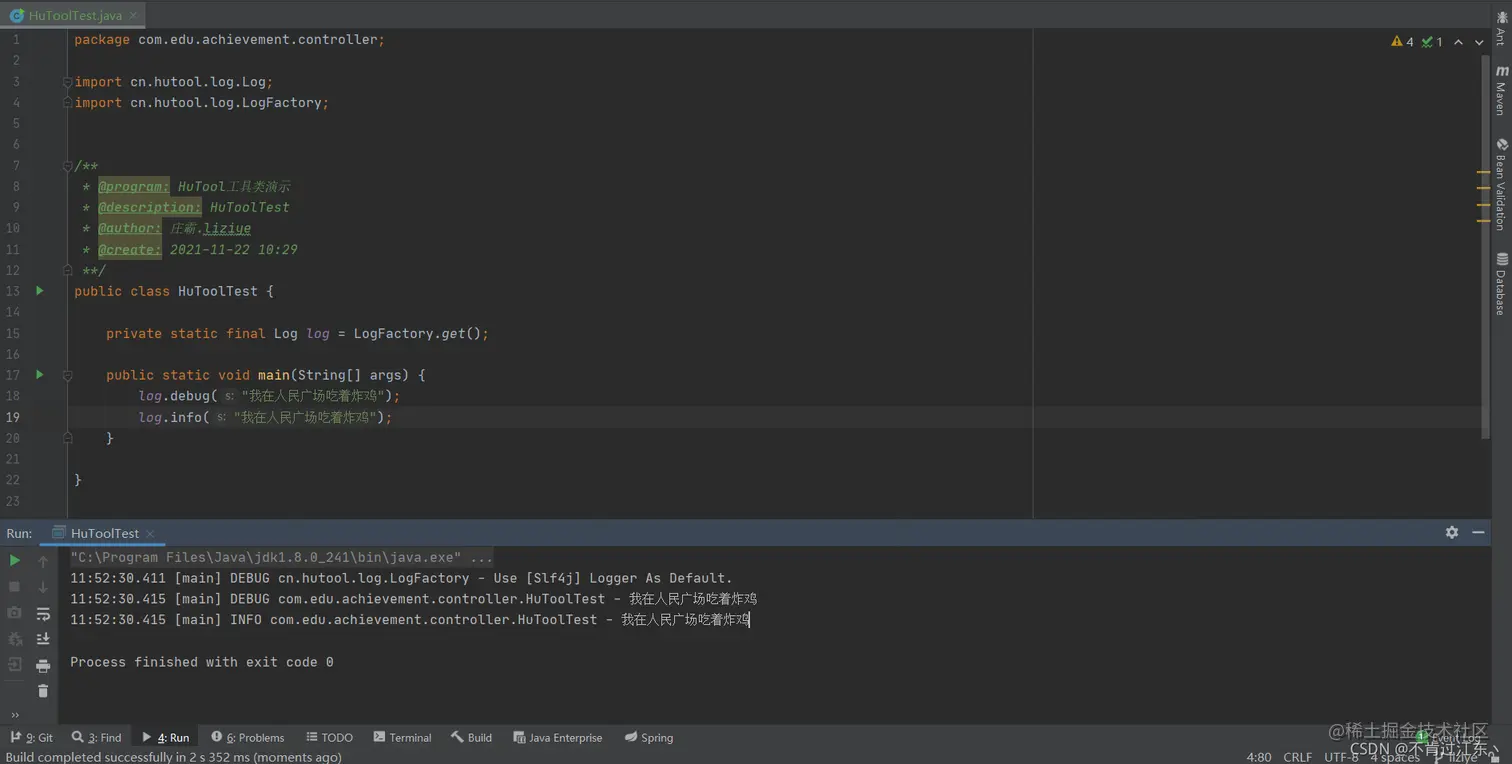The height and width of the screenshot is (764, 1512).
Task: Clear all console output with trash icon
Action: coord(43,691)
